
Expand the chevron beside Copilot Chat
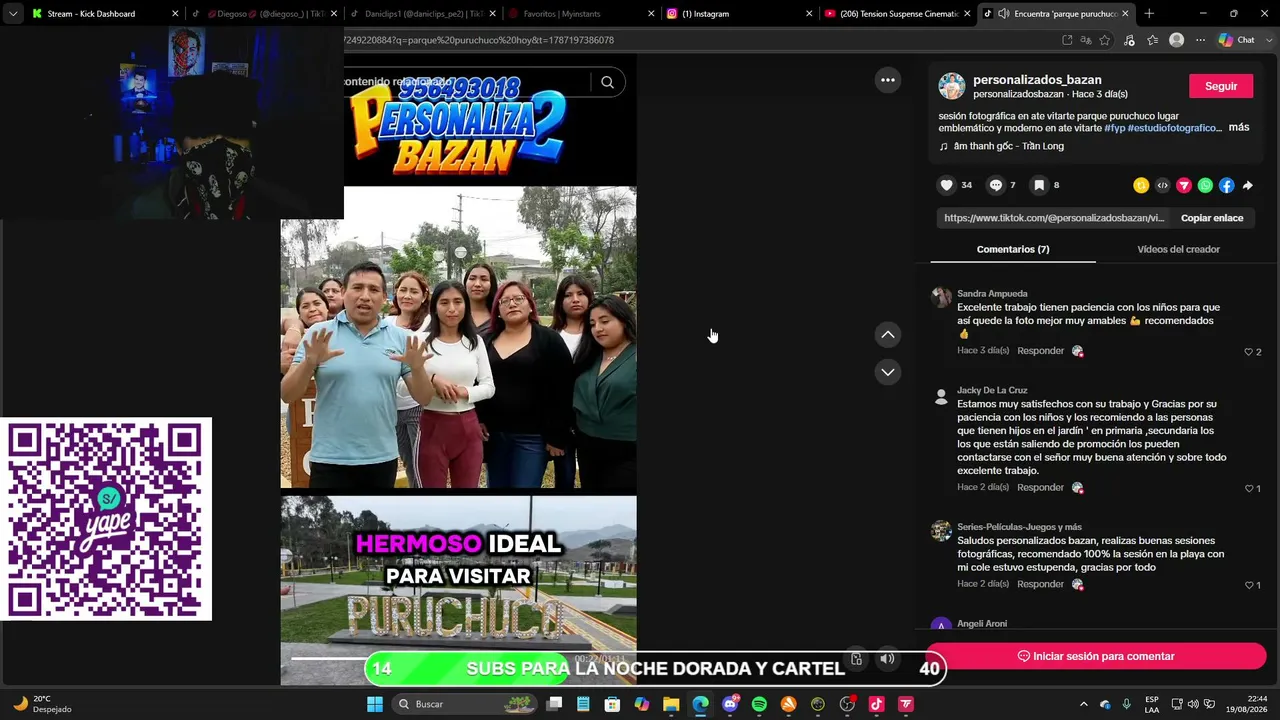tap(1268, 40)
